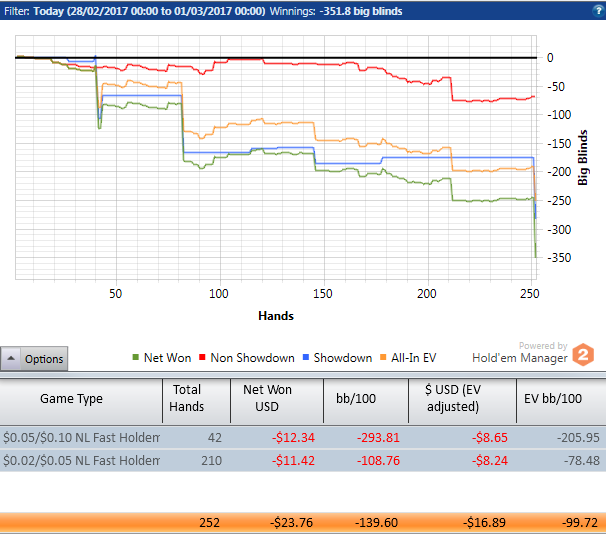Sort by Net Won USD column header
The image size is (606, 534).
point(277,401)
